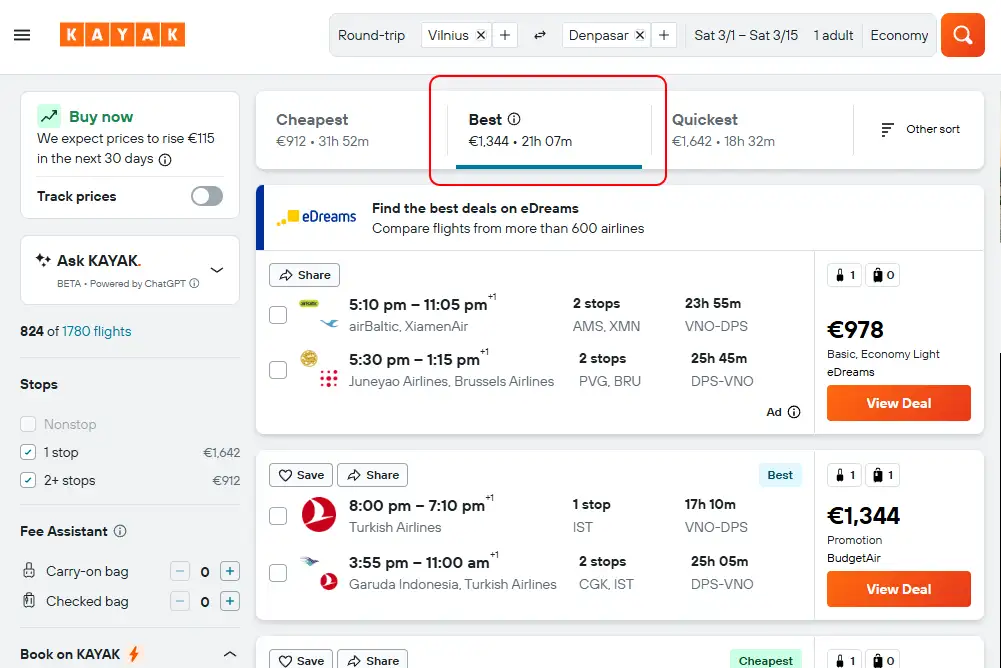1001x668 pixels.
Task: Expand the Ask KAYAK panel
Action: coord(217,270)
